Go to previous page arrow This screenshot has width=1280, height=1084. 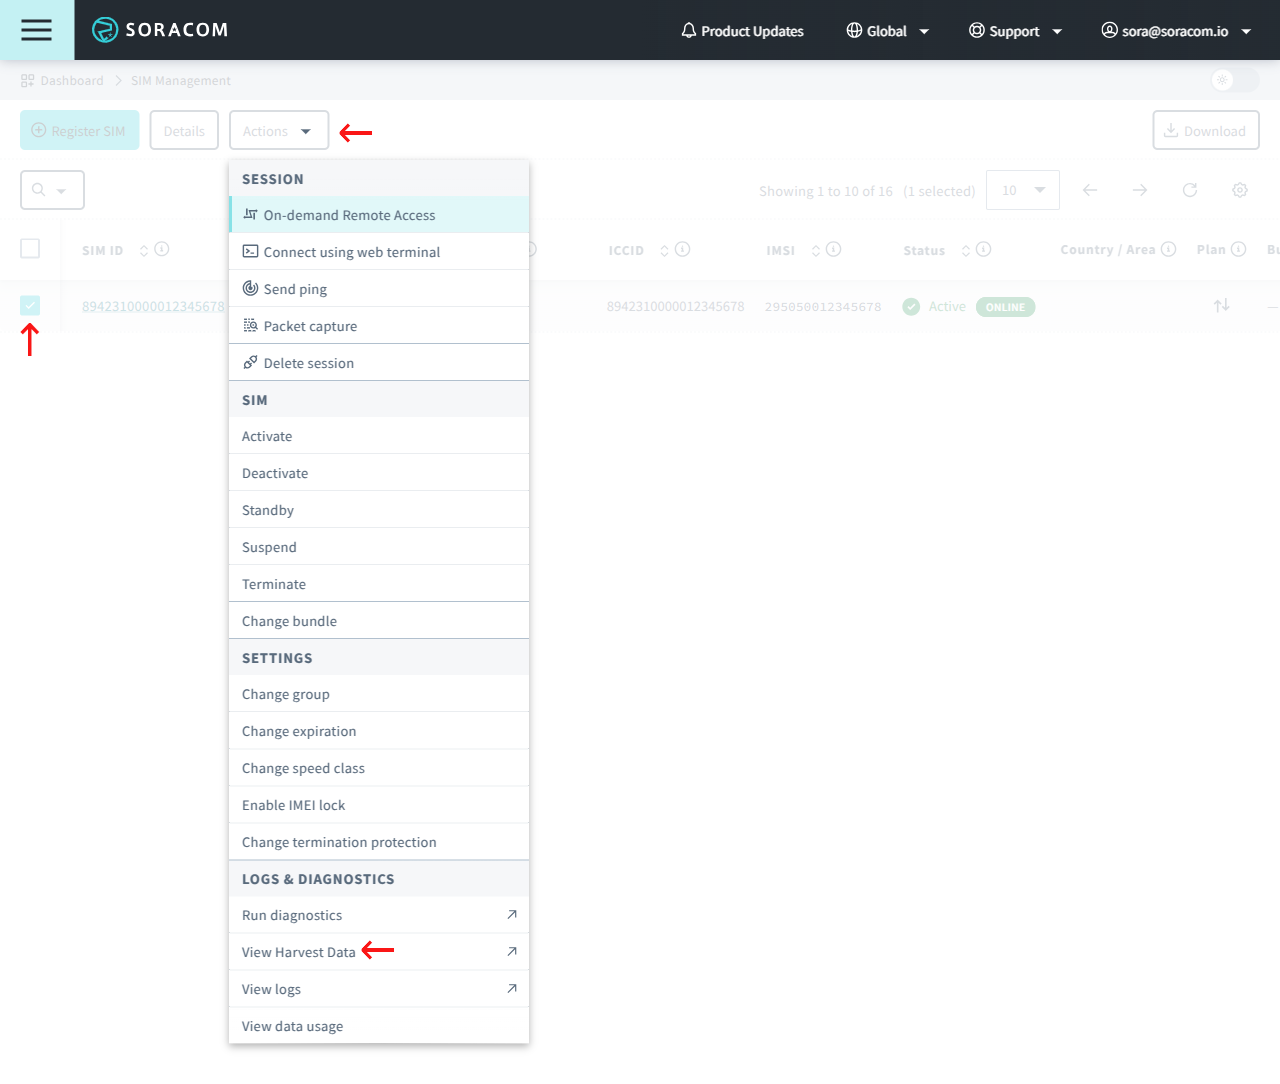(1090, 190)
